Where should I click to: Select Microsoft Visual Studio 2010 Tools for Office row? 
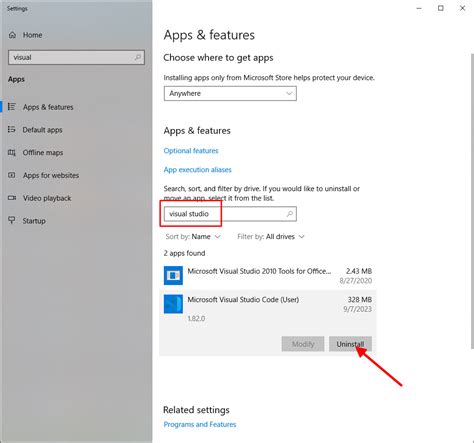[x=268, y=276]
